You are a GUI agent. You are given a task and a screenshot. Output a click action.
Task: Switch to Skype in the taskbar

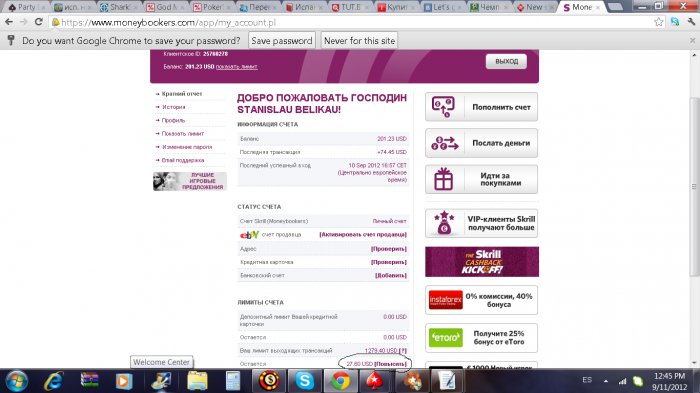point(304,381)
